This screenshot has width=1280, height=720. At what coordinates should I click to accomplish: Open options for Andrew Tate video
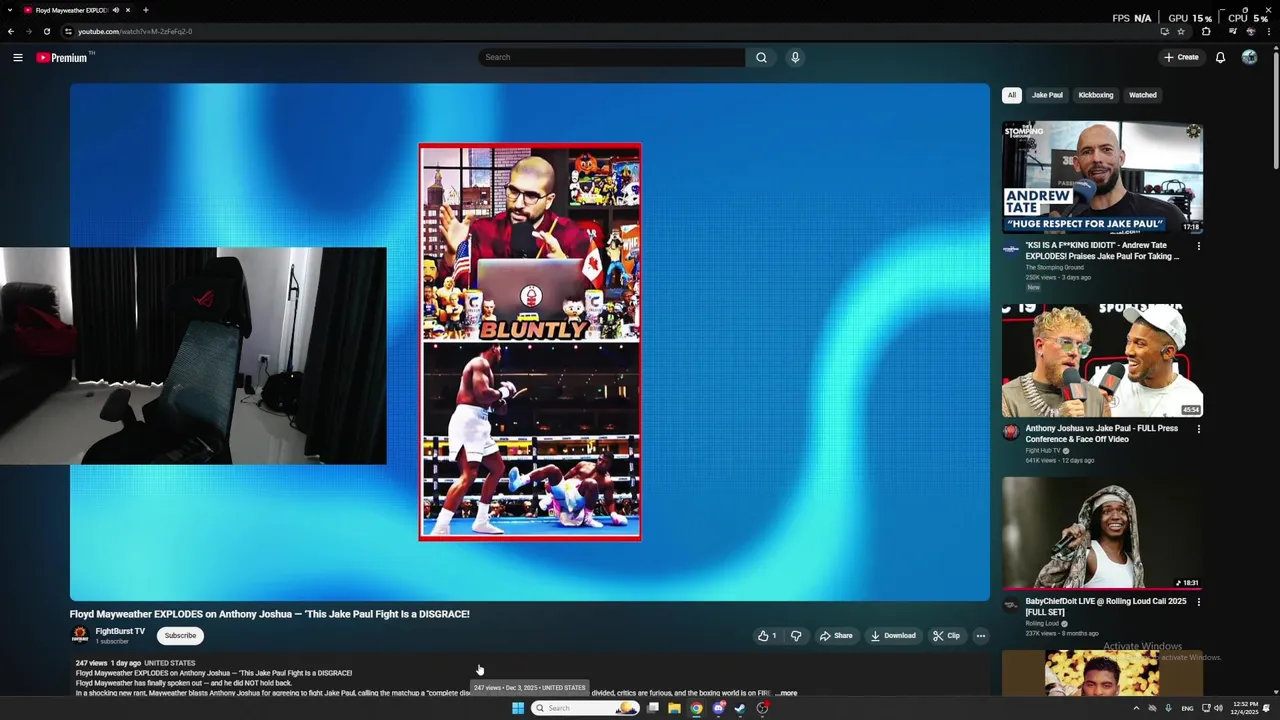click(x=1198, y=246)
